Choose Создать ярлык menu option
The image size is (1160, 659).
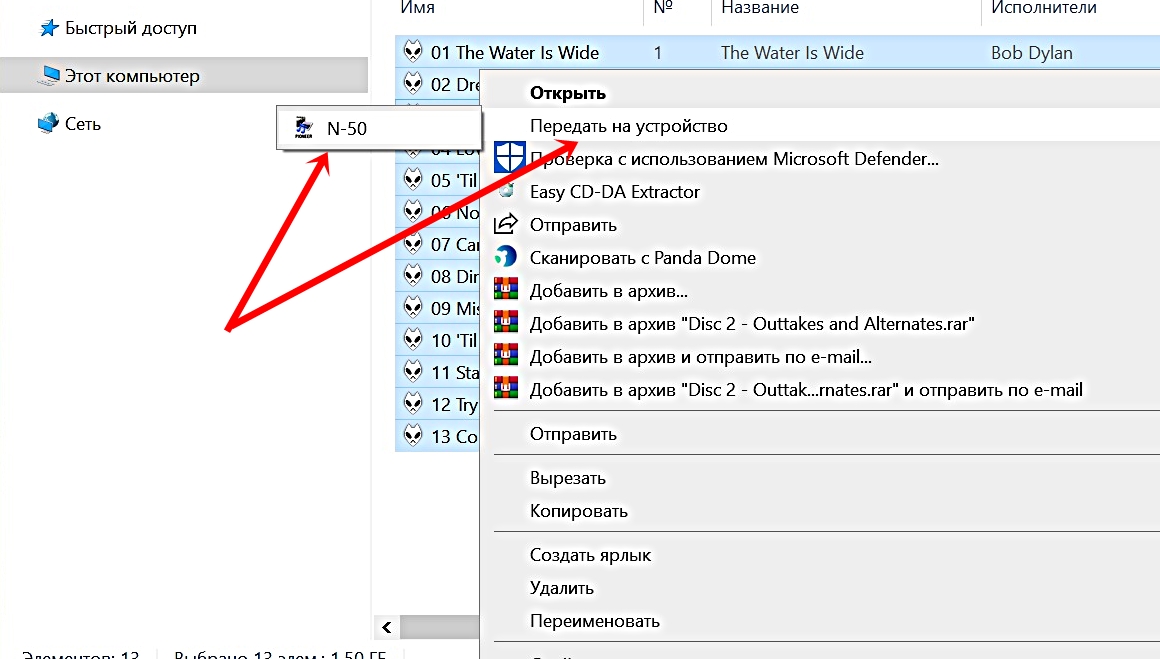point(590,555)
